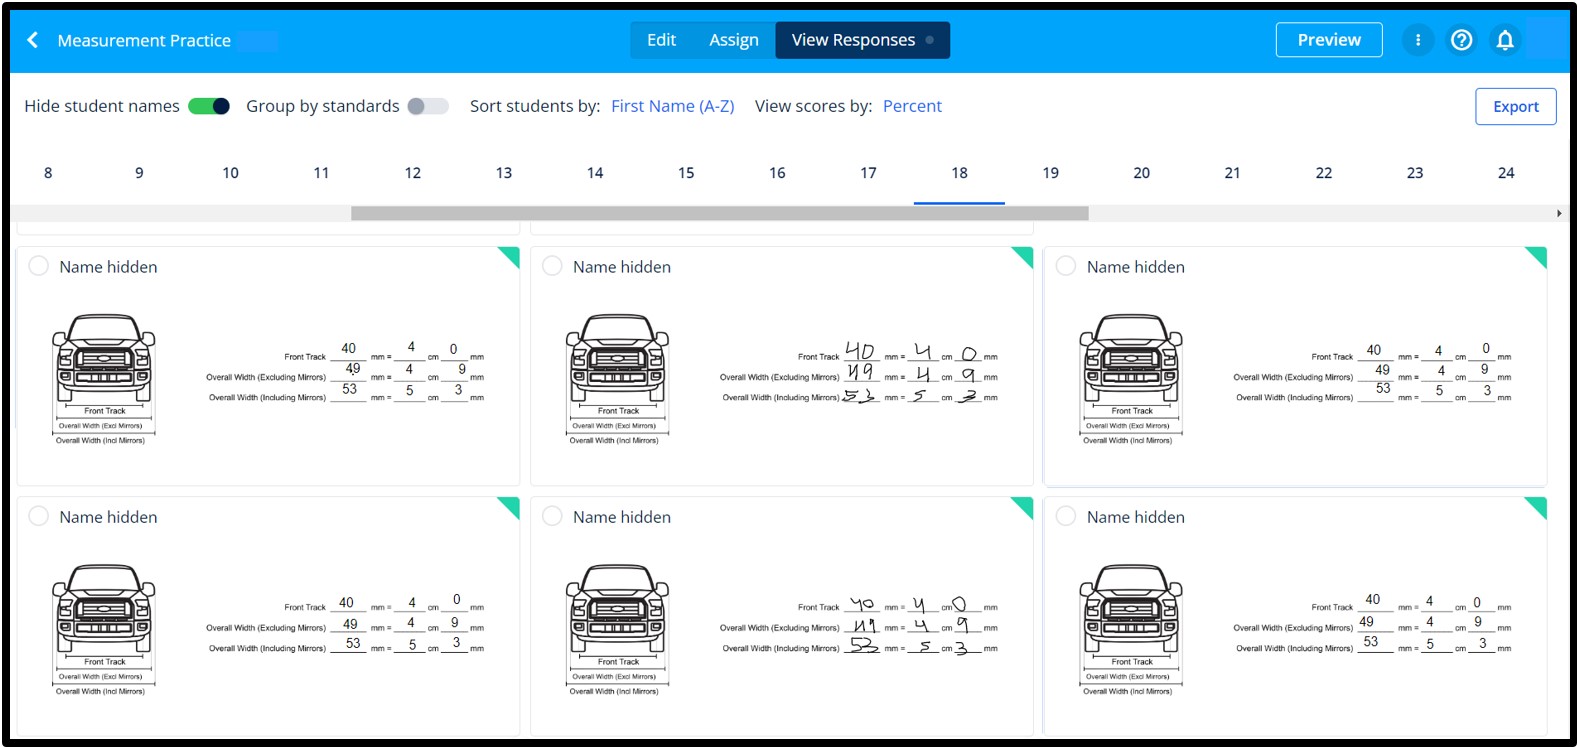Open the help question mark icon
1577x747 pixels.
[1461, 40]
